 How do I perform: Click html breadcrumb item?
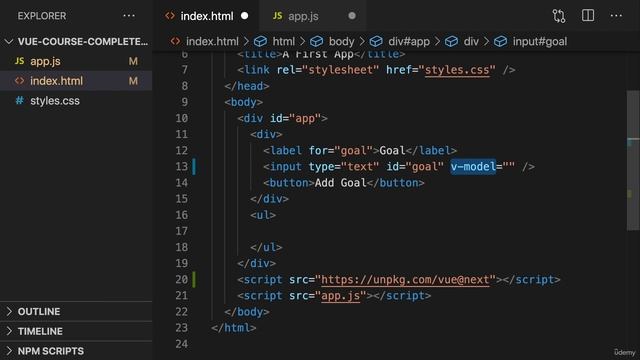[x=283, y=42]
